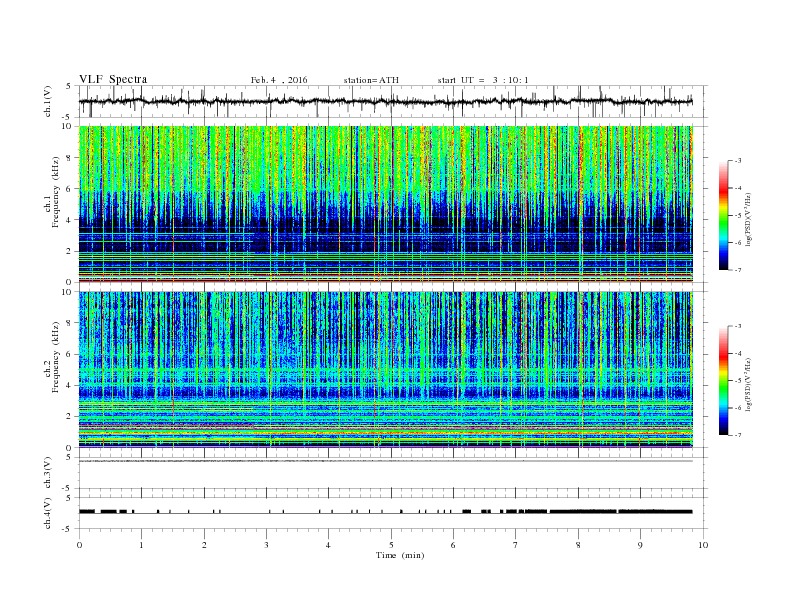The height and width of the screenshot is (612, 792).
Task: Click the ch.2 color scale bar
Action: [723, 380]
